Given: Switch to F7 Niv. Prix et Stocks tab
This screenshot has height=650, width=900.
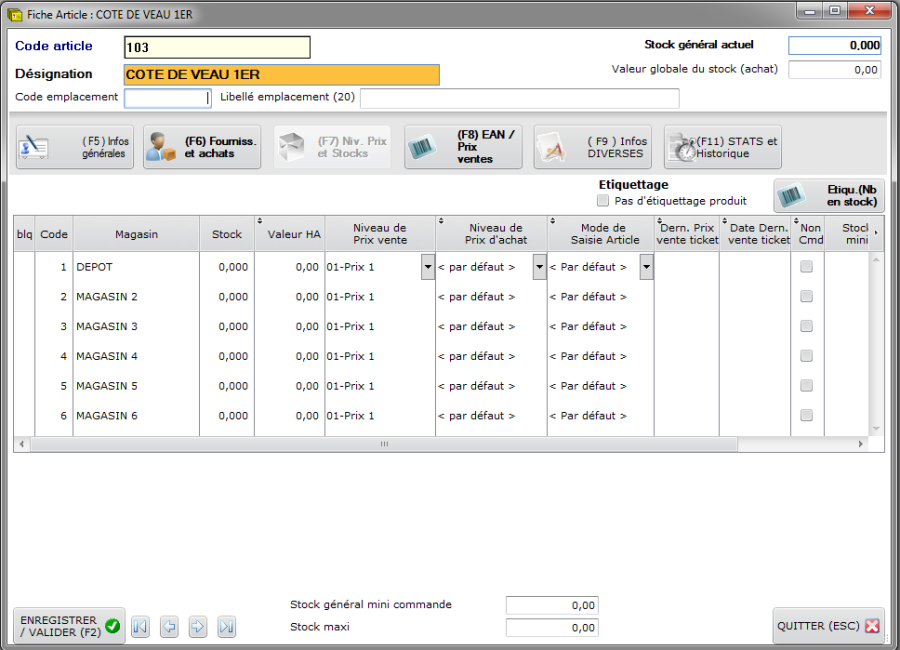Looking at the screenshot, I should point(333,147).
